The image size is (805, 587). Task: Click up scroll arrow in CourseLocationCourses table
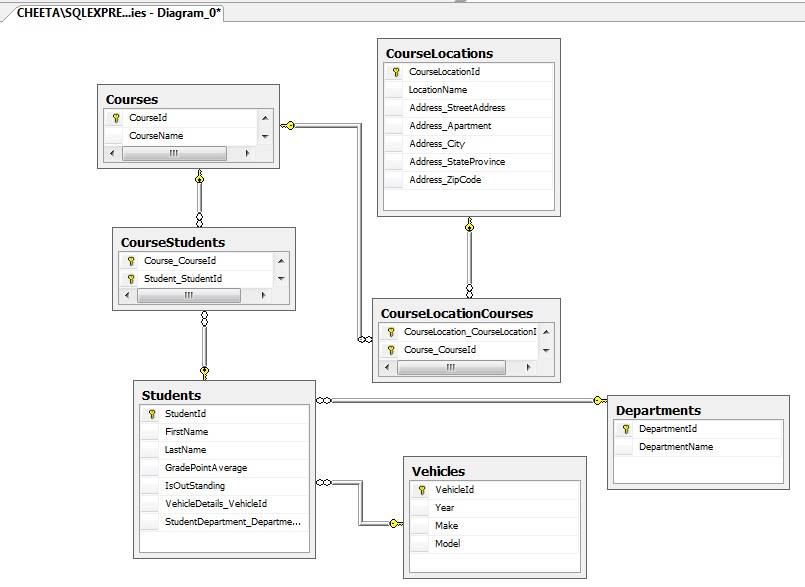tap(546, 332)
